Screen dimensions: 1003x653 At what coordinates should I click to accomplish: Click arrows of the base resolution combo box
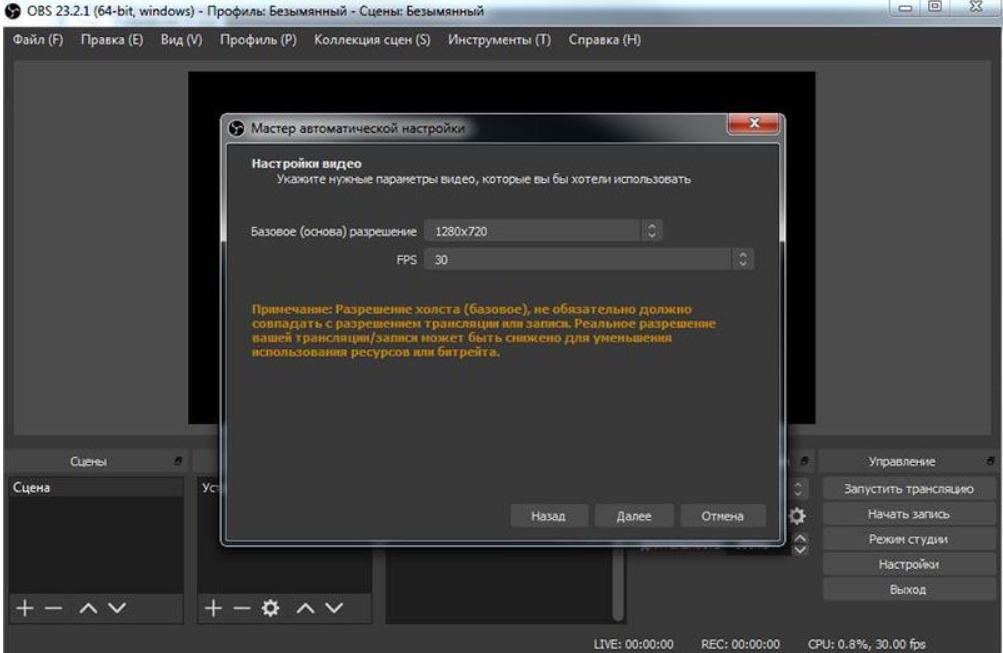click(x=651, y=231)
